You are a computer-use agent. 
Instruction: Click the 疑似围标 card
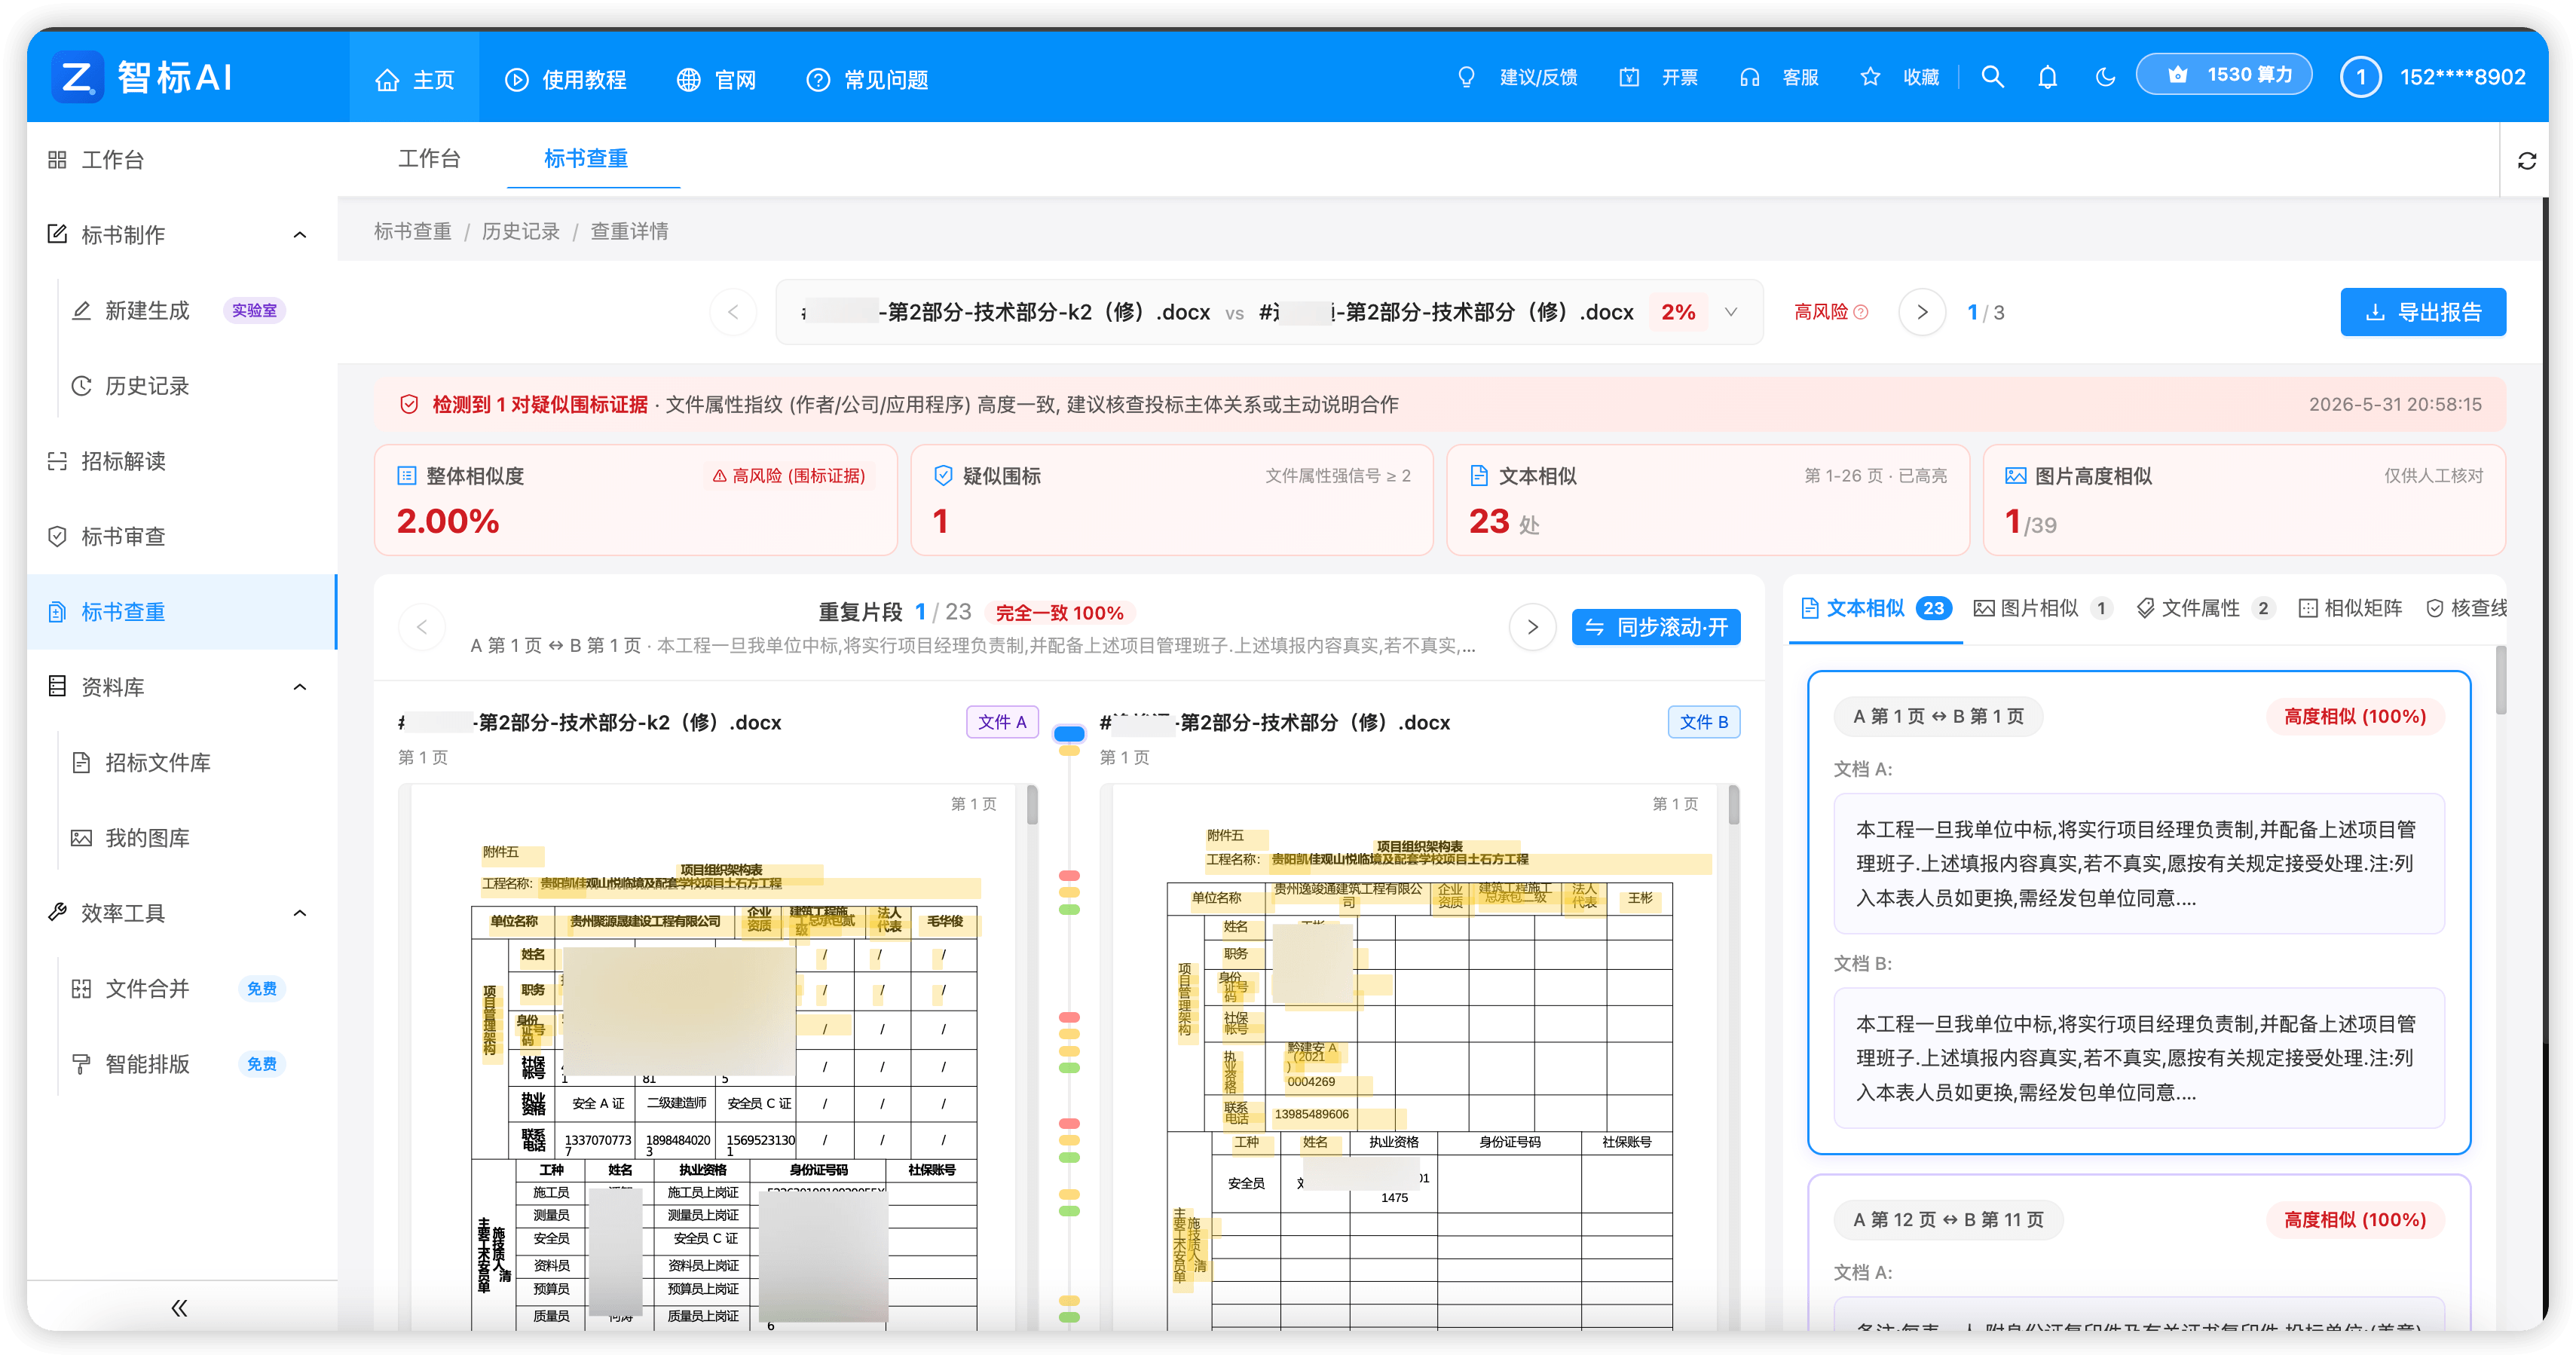tap(1172, 500)
